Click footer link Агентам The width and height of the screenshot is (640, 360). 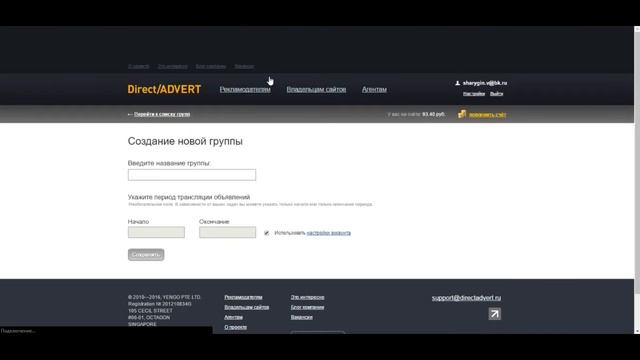(x=233, y=317)
